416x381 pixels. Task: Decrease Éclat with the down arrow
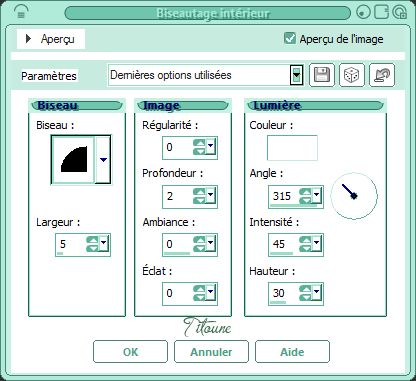199,297
